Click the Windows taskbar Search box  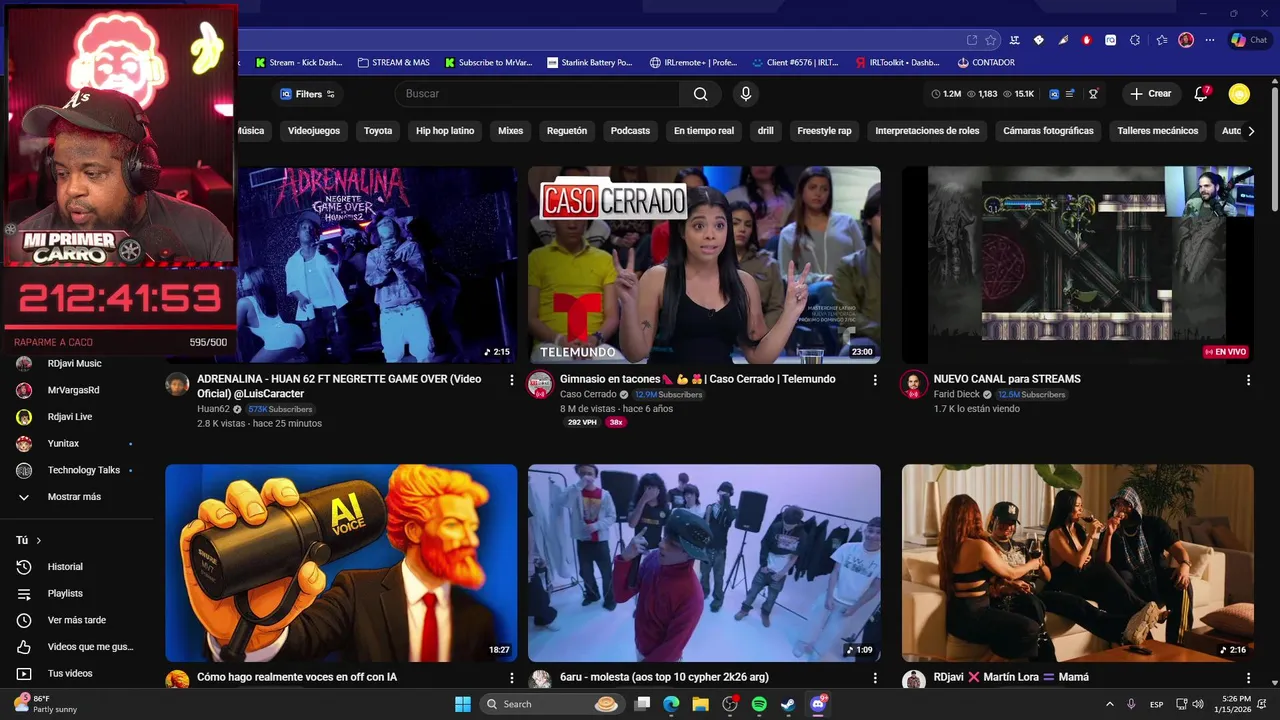pos(550,704)
